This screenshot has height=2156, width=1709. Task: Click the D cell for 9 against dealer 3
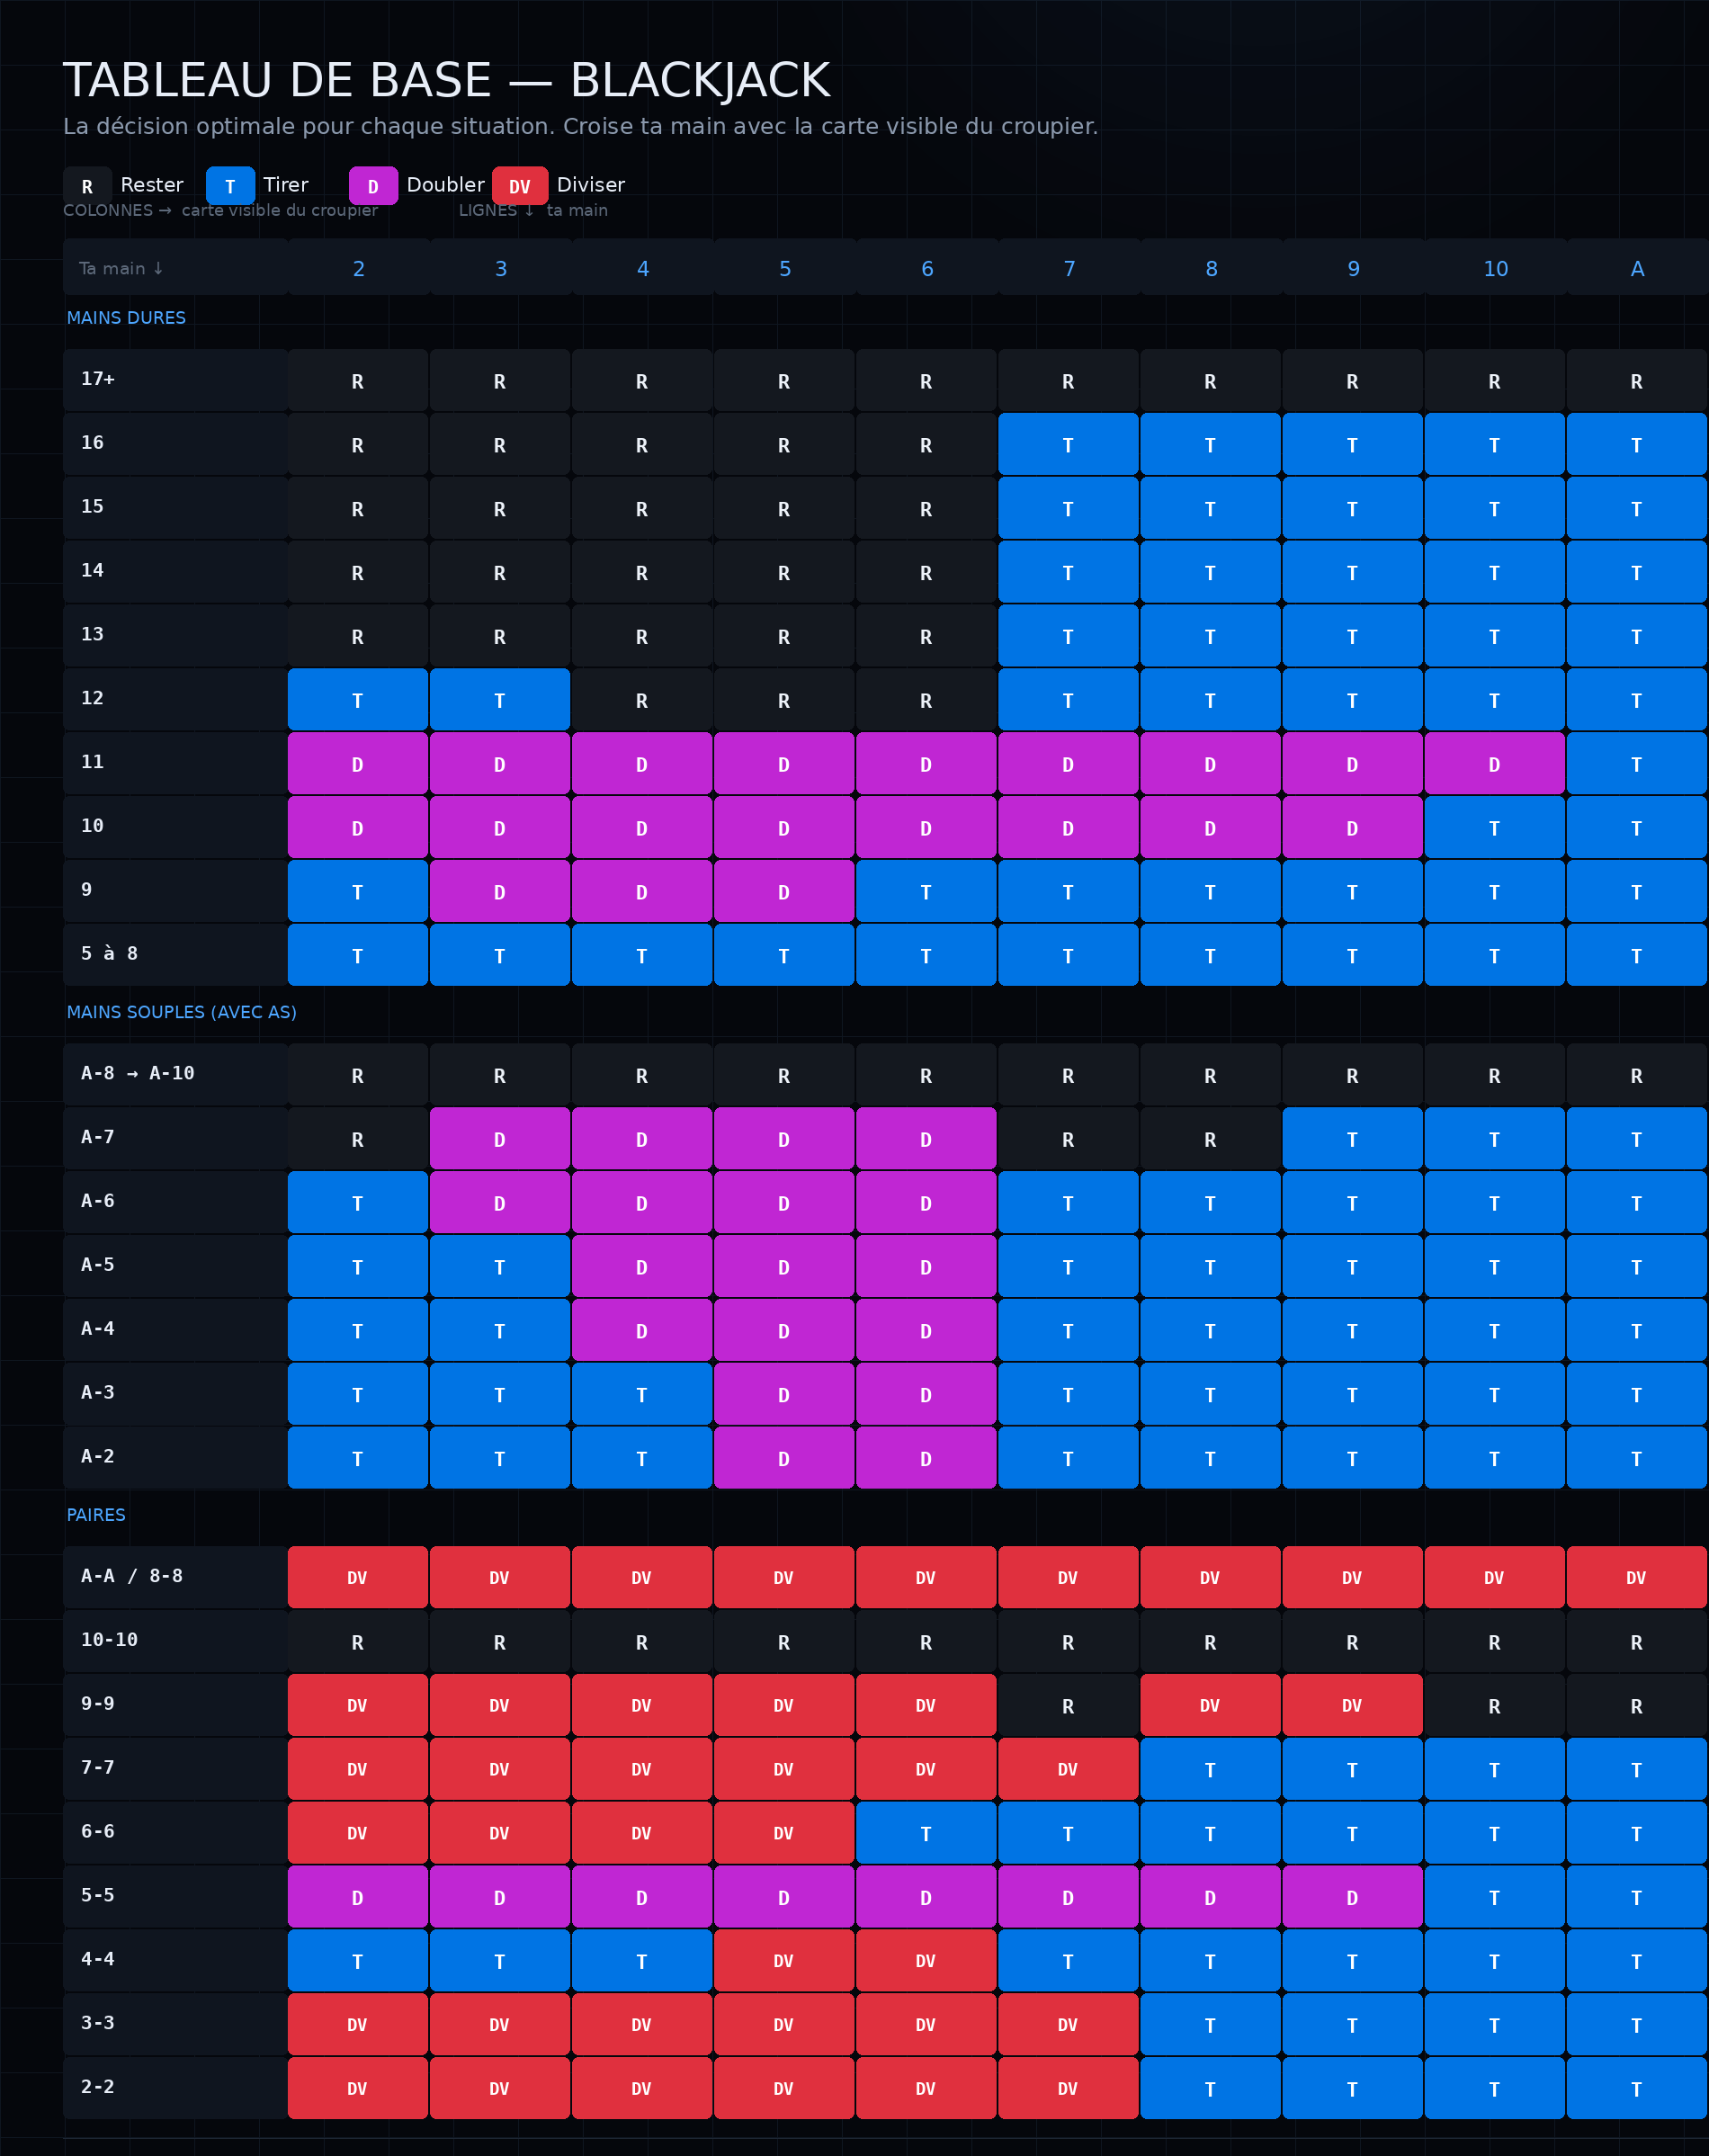click(500, 891)
